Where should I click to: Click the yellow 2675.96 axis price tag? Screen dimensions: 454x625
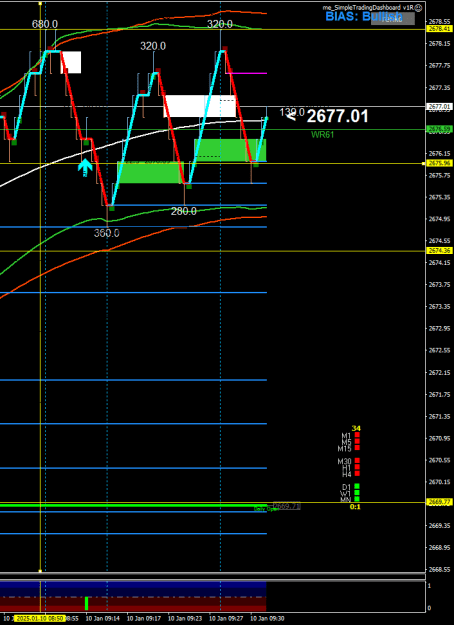[x=438, y=163]
